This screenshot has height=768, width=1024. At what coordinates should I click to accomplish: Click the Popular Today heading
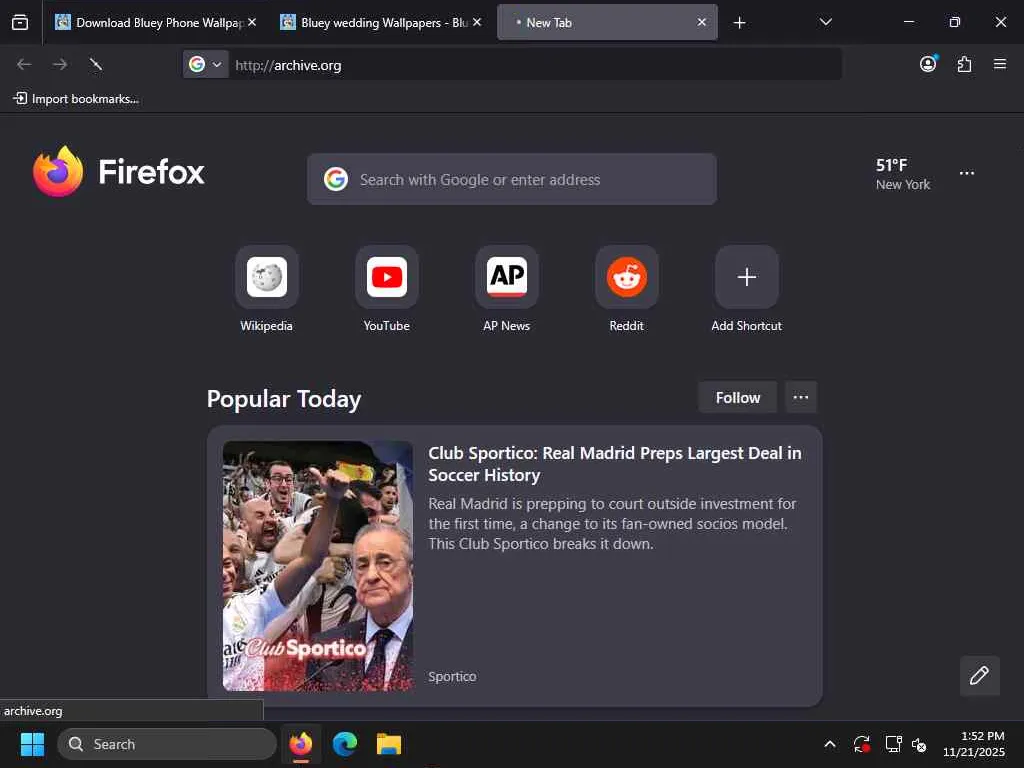click(283, 398)
